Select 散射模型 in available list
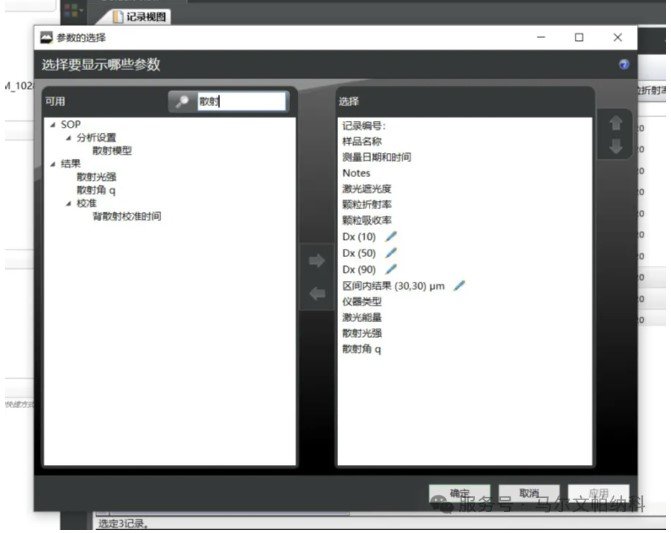The image size is (671, 533). click(112, 151)
